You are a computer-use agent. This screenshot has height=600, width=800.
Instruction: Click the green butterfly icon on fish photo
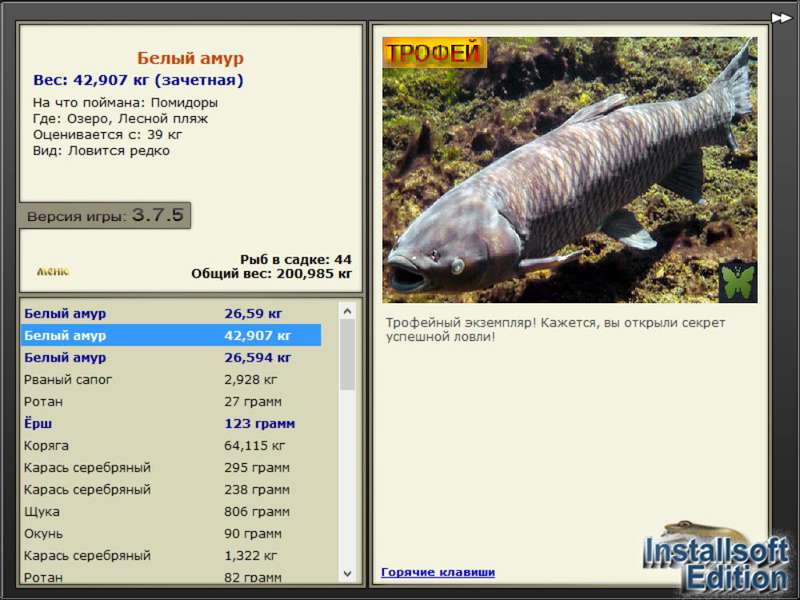738,282
